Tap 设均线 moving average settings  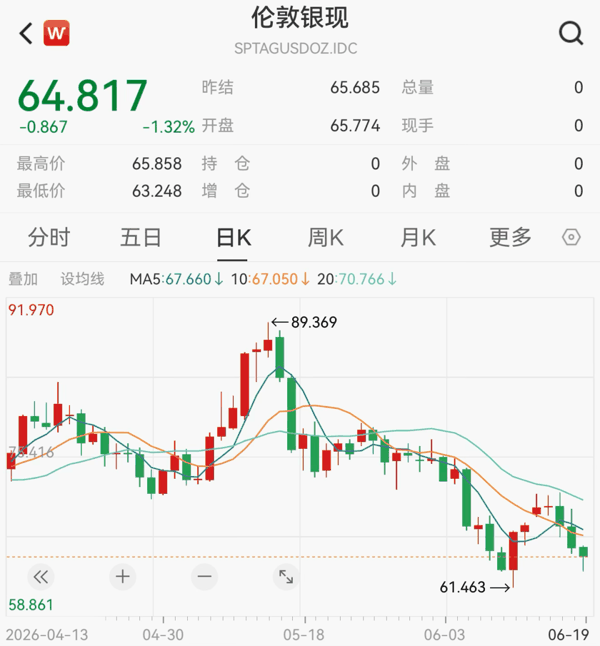(x=82, y=279)
